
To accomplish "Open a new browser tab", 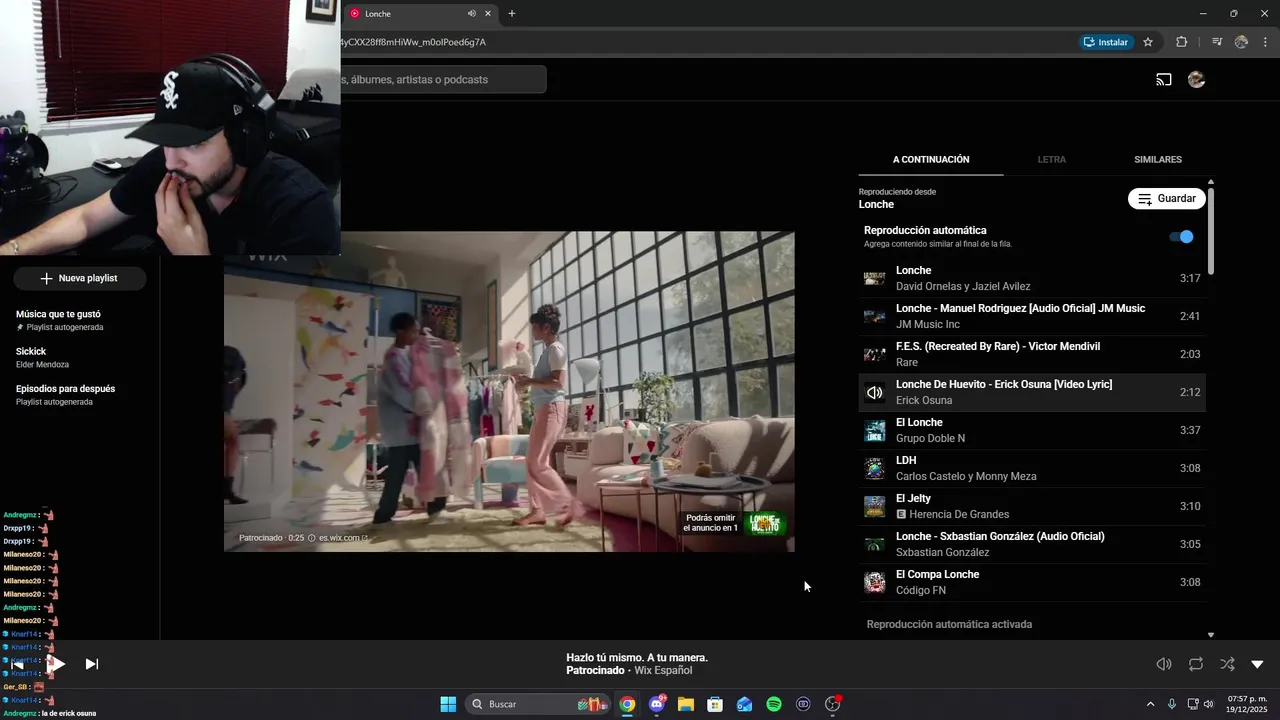I will point(512,13).
